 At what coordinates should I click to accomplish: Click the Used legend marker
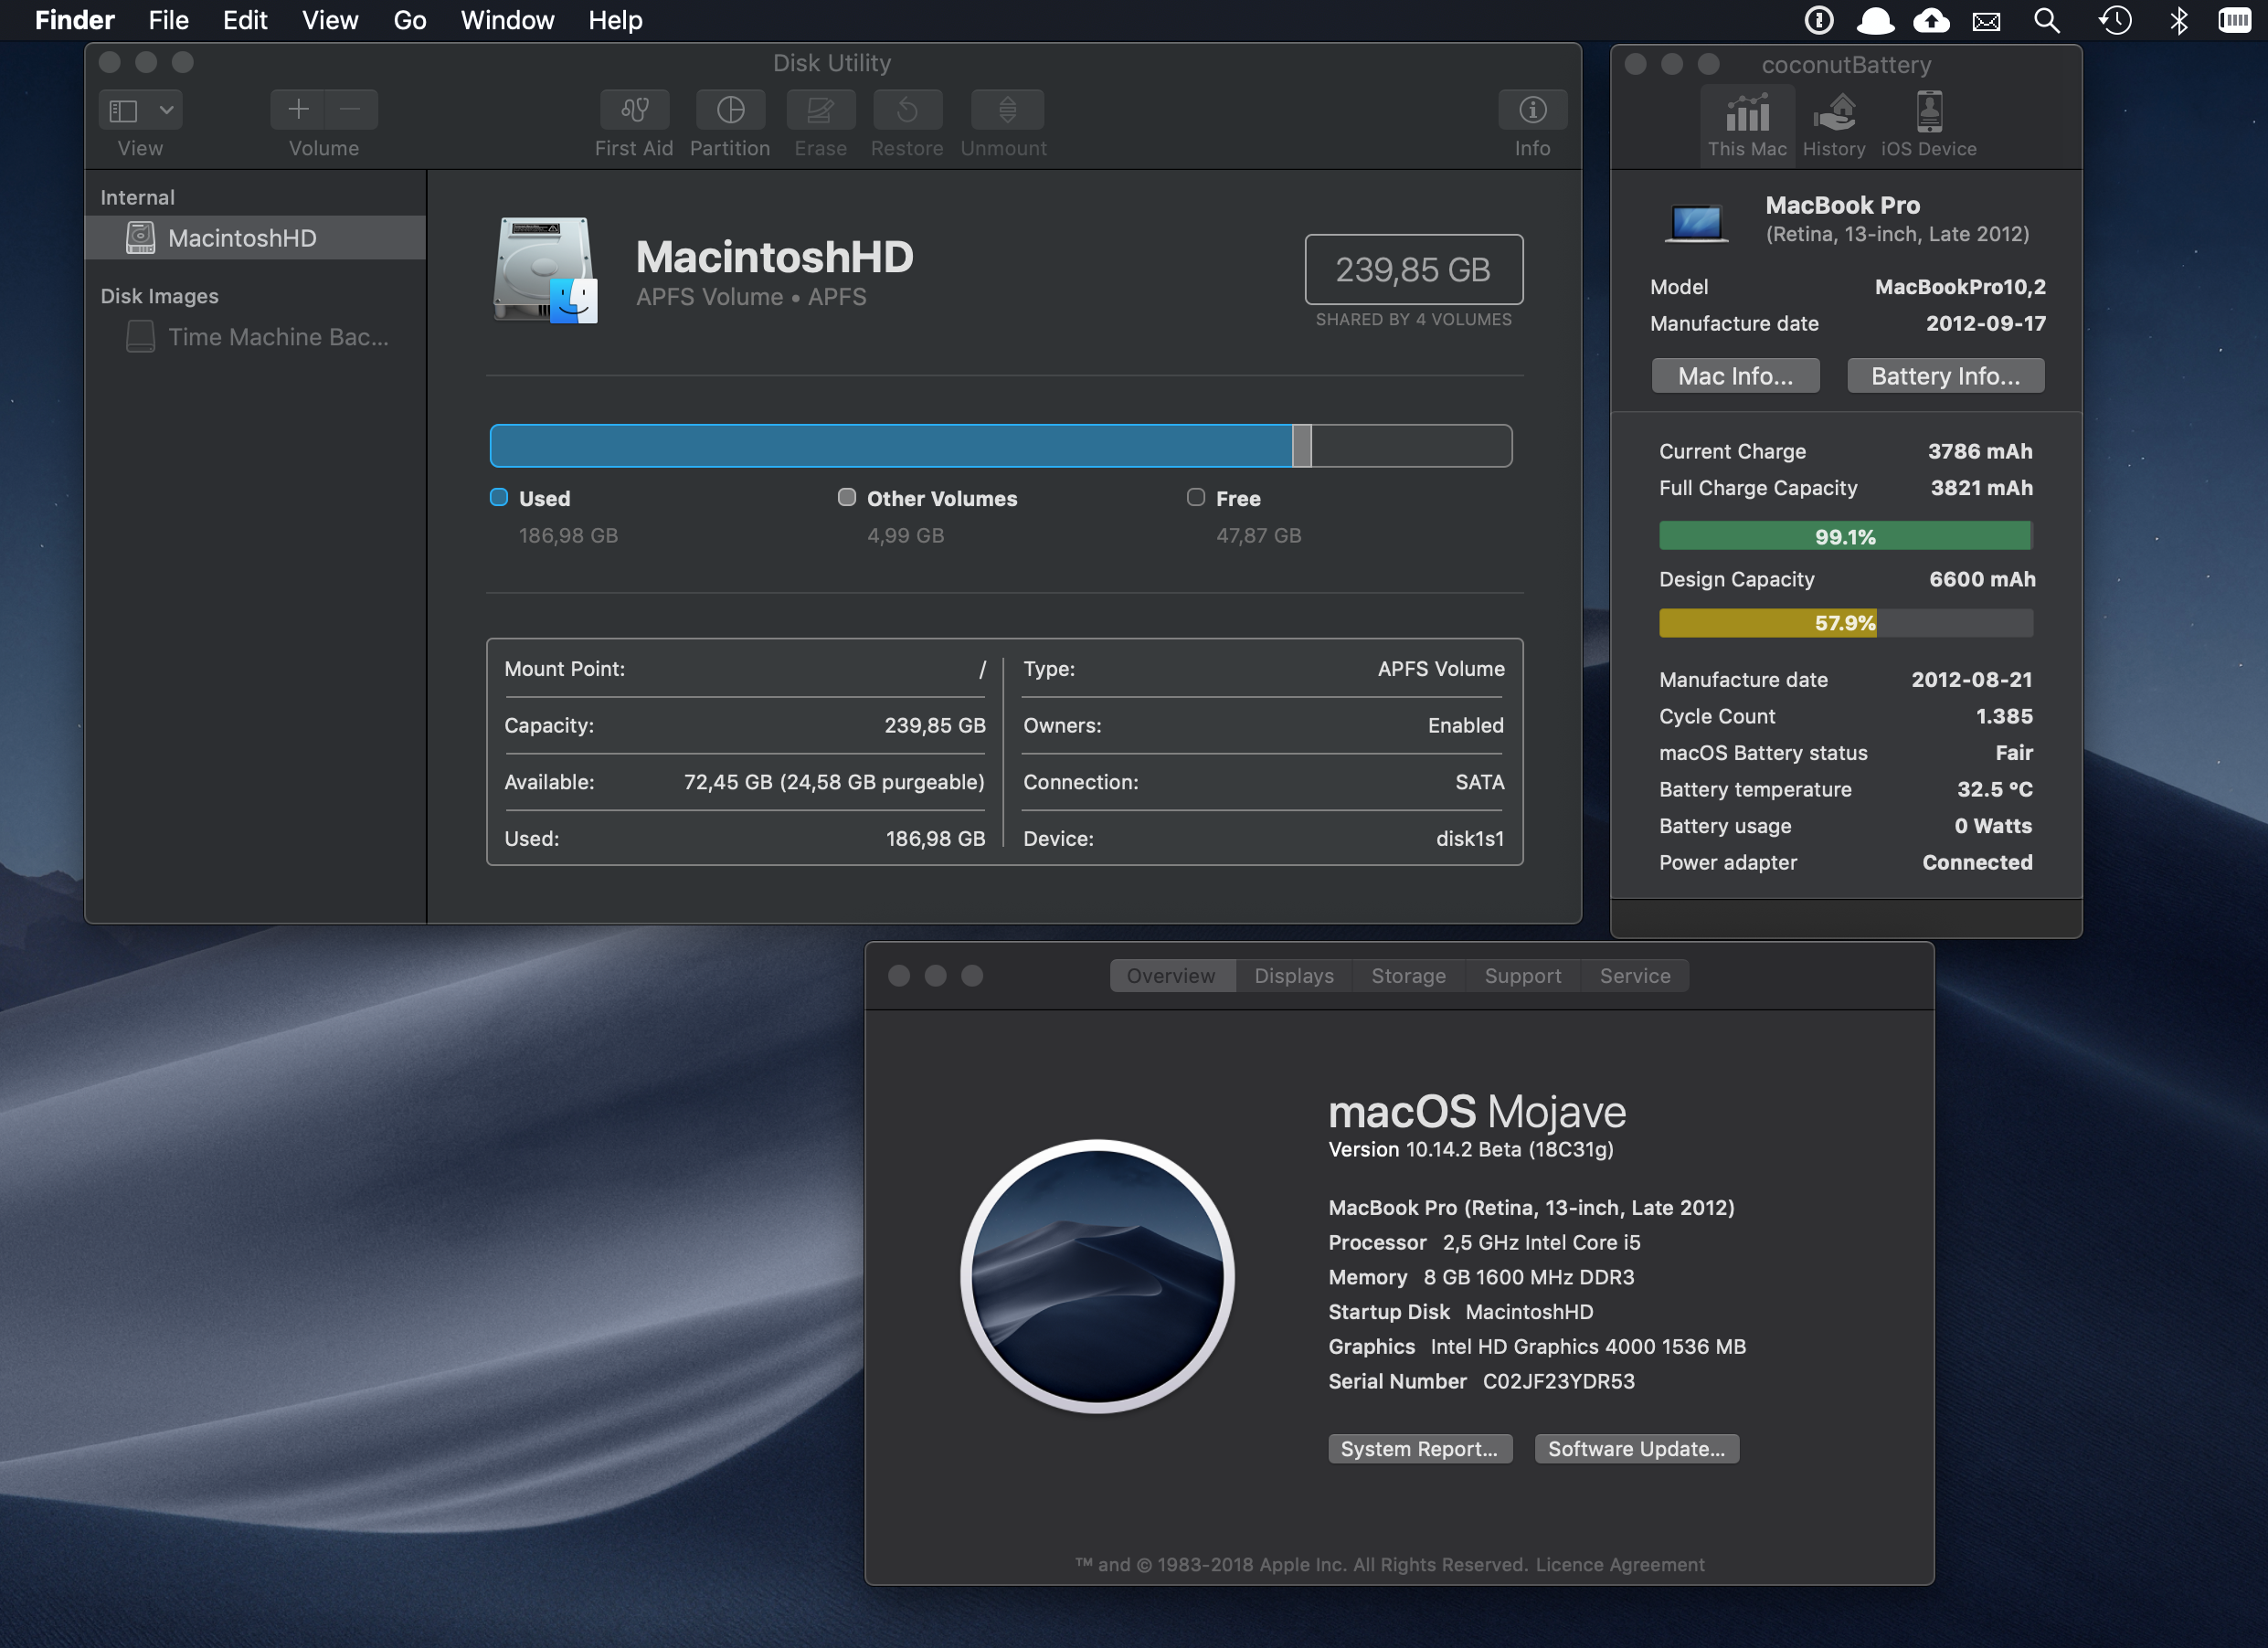pos(498,497)
